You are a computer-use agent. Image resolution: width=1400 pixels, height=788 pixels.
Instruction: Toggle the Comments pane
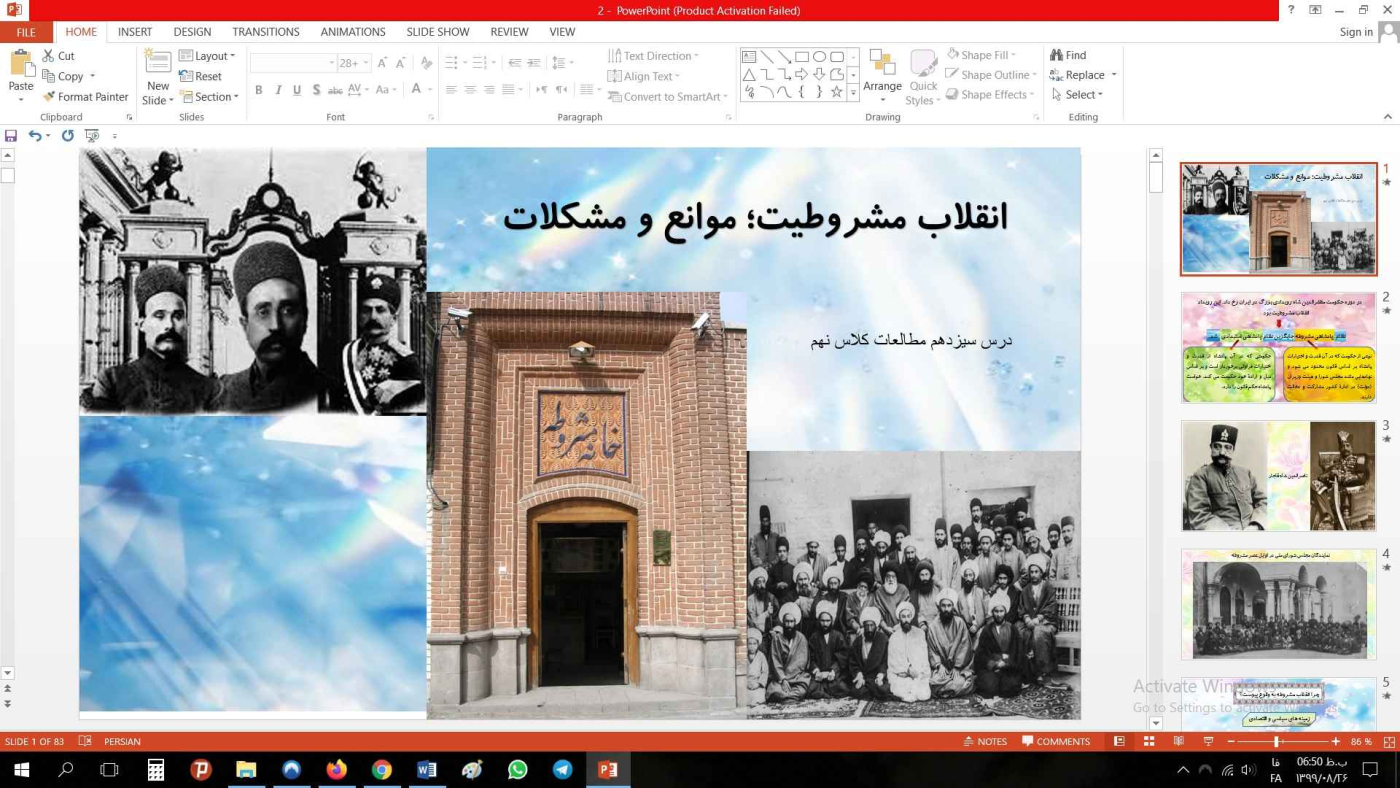[1056, 742]
